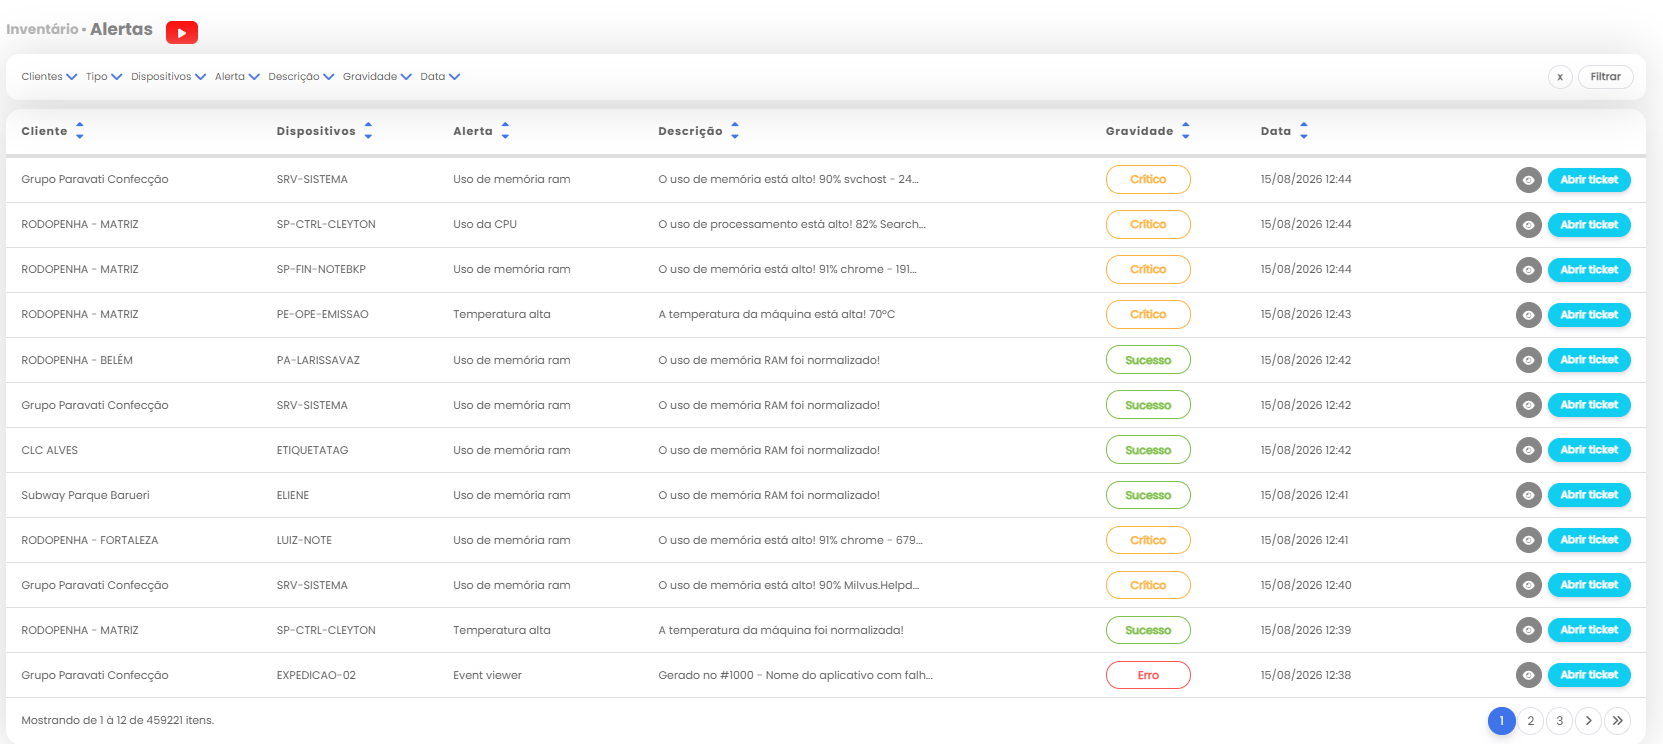Click the Uso da CPU alert cell

tap(485, 225)
